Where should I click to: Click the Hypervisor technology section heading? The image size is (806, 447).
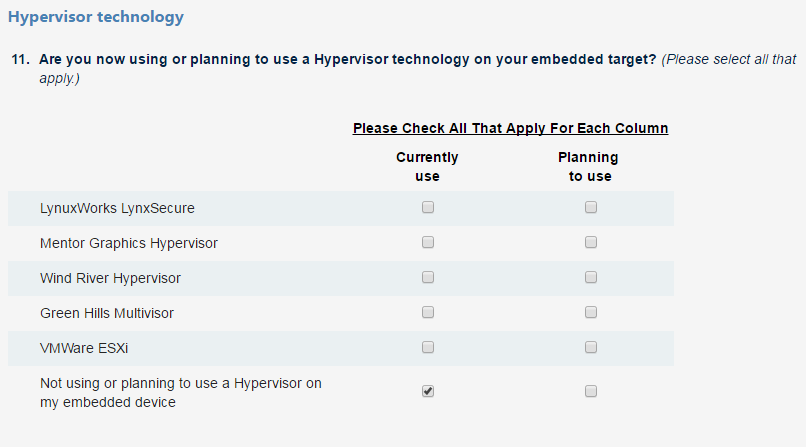96,17
